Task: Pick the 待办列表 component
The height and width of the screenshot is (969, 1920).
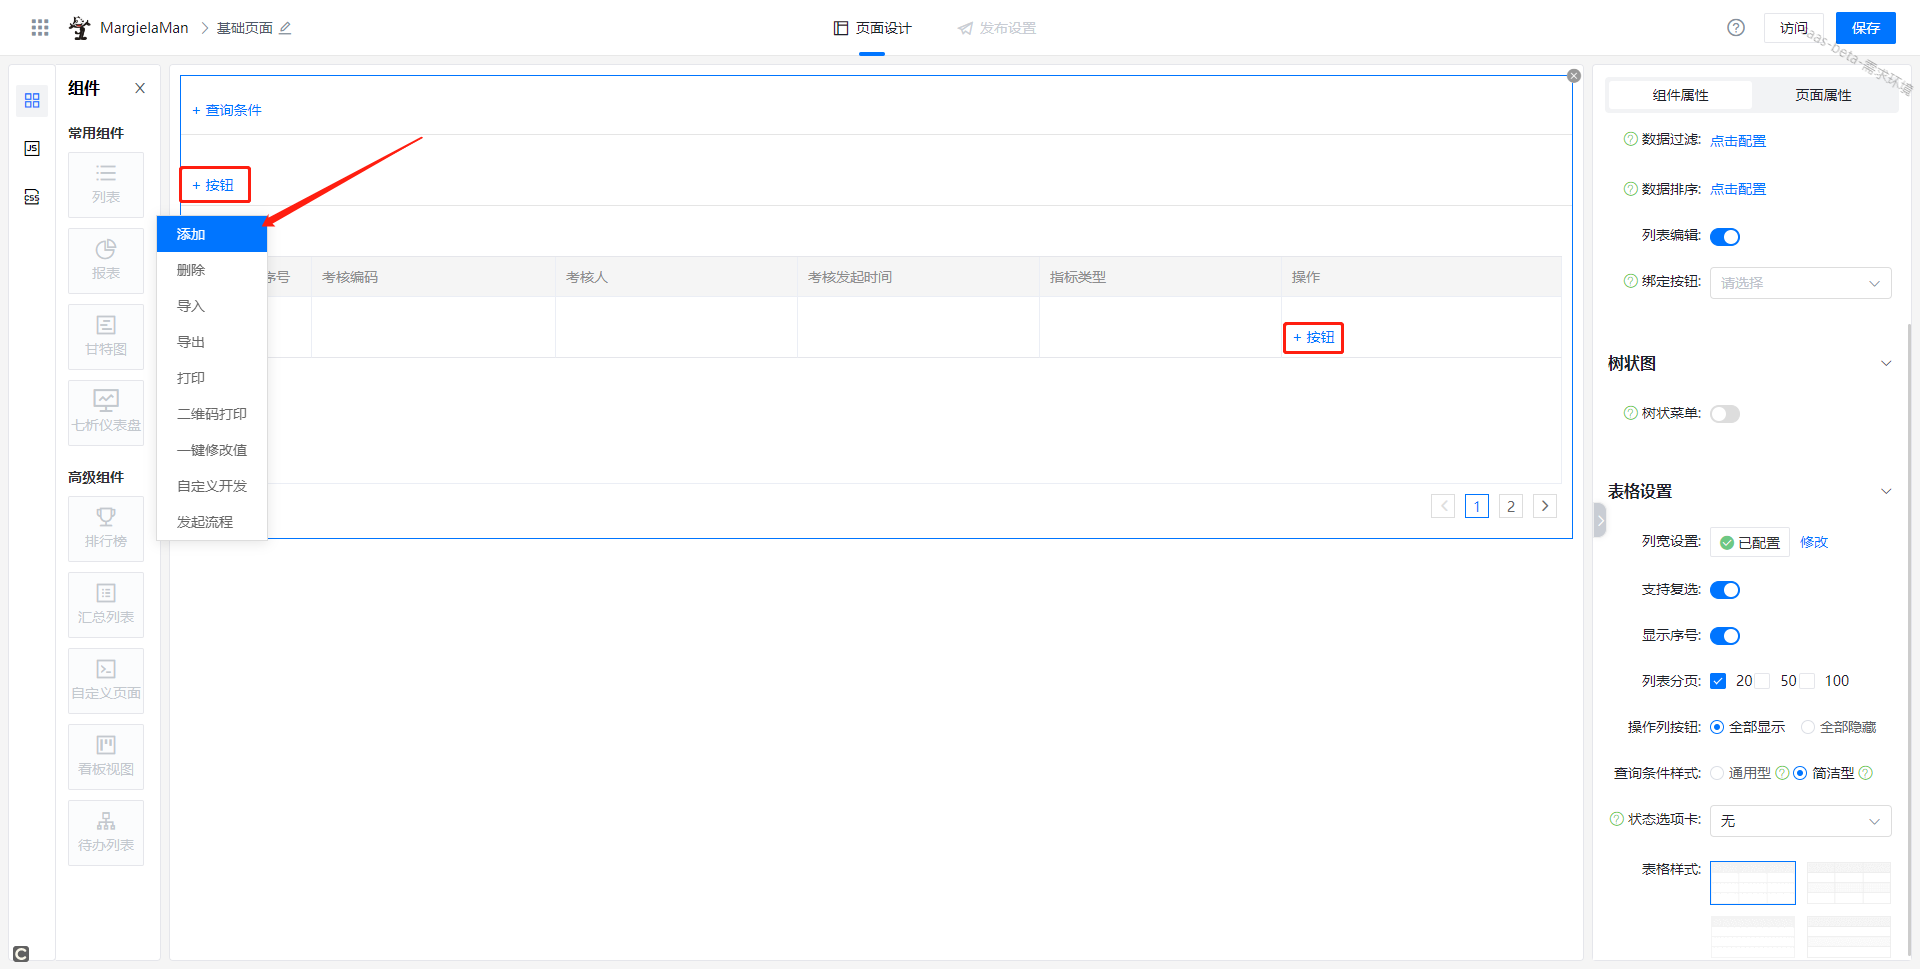Action: pyautogui.click(x=106, y=832)
